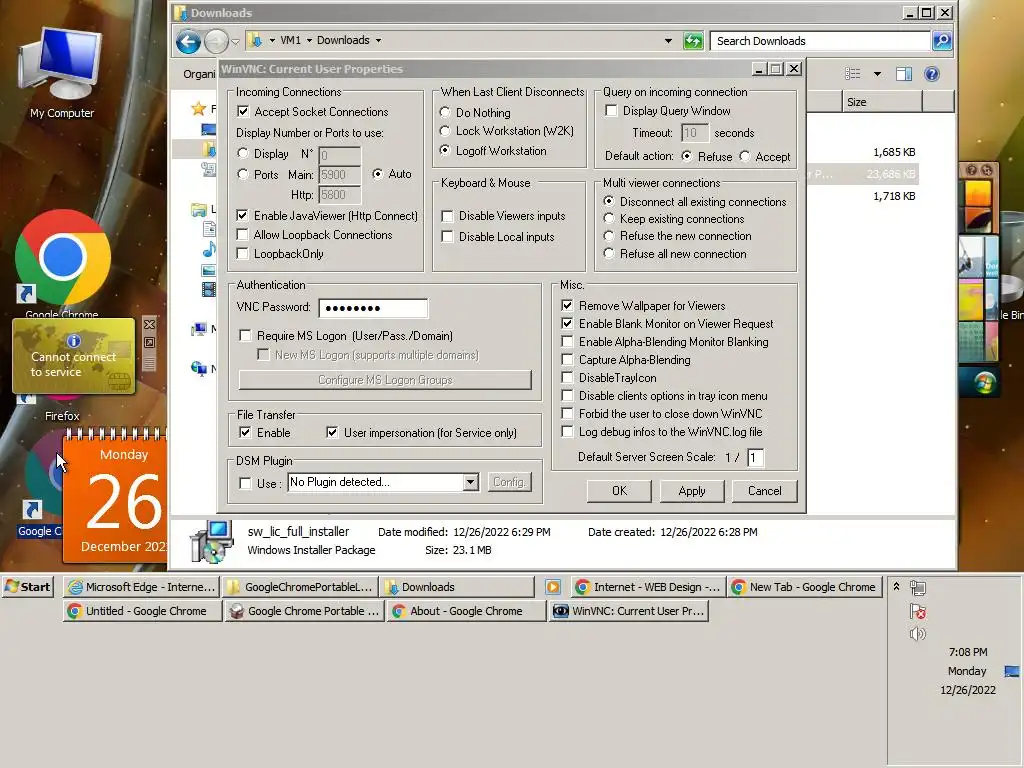This screenshot has height=768, width=1024.
Task: Enable DisableTrayIcon checkbox
Action: pos(567,377)
